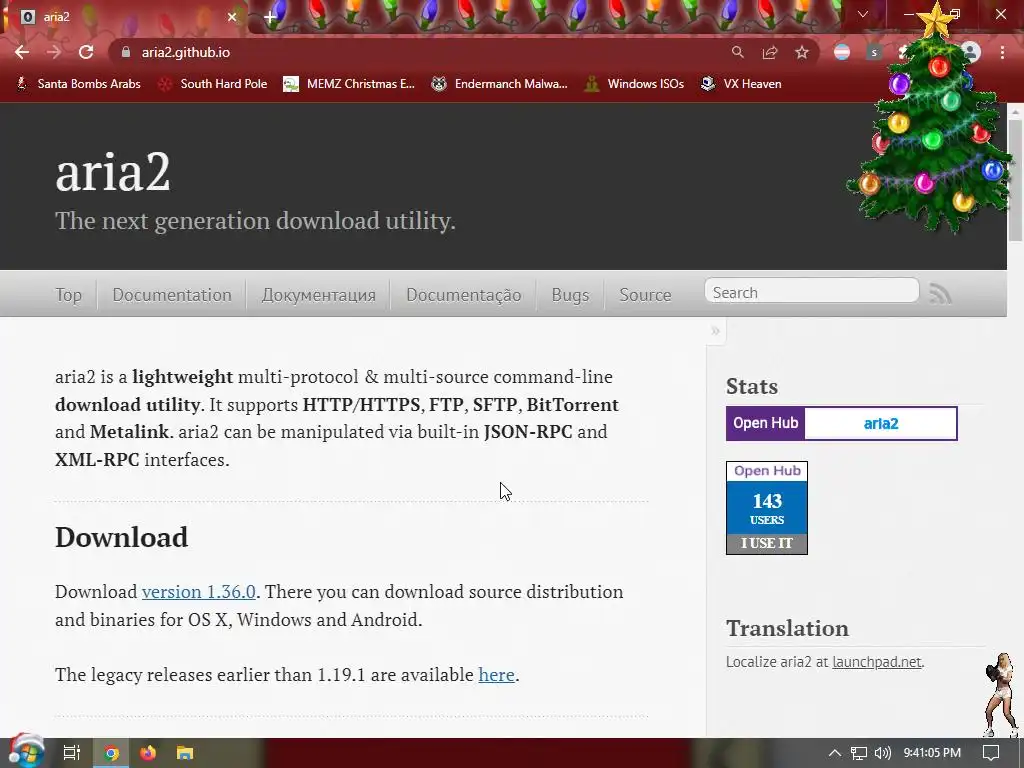The height and width of the screenshot is (768, 1024).
Task: Open the Documentação nav item
Action: pos(464,295)
